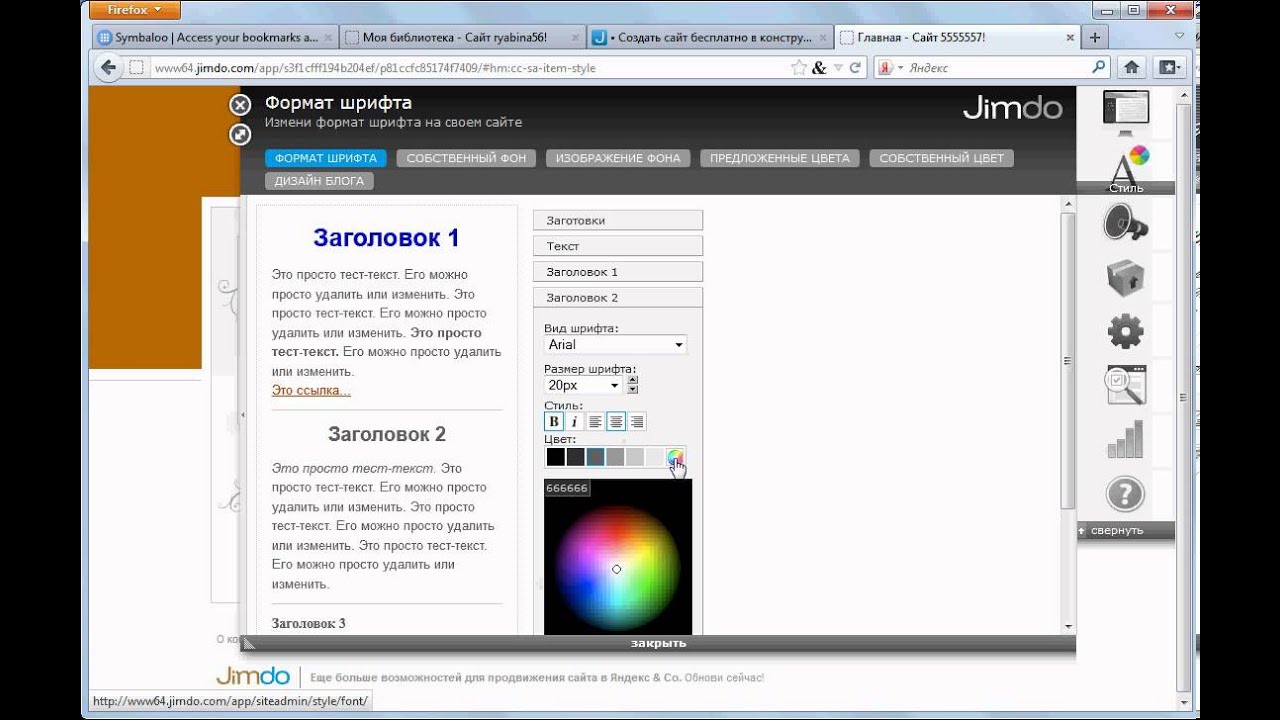This screenshot has width=1280, height=720.
Task: Open the gear settings icon in sidebar
Action: [1126, 331]
